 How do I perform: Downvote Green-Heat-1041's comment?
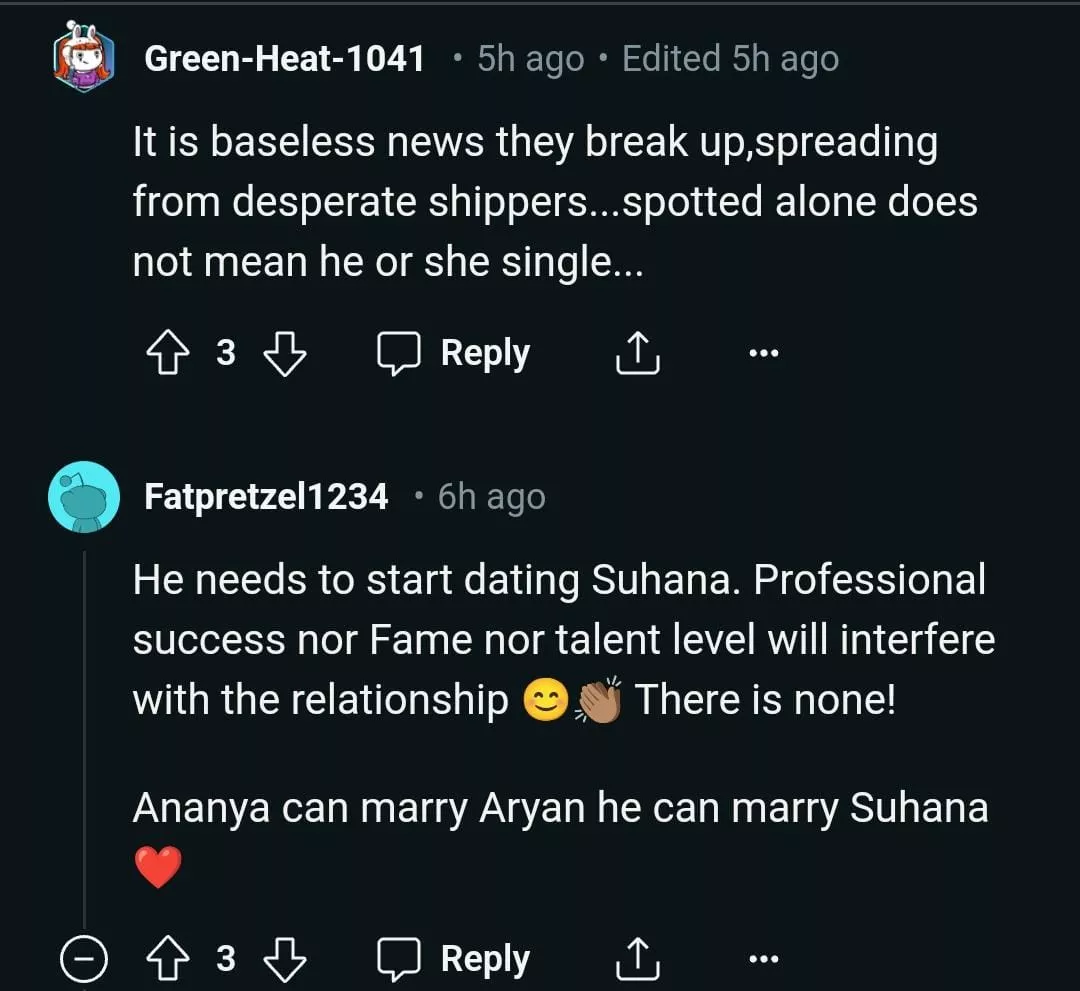(x=285, y=354)
